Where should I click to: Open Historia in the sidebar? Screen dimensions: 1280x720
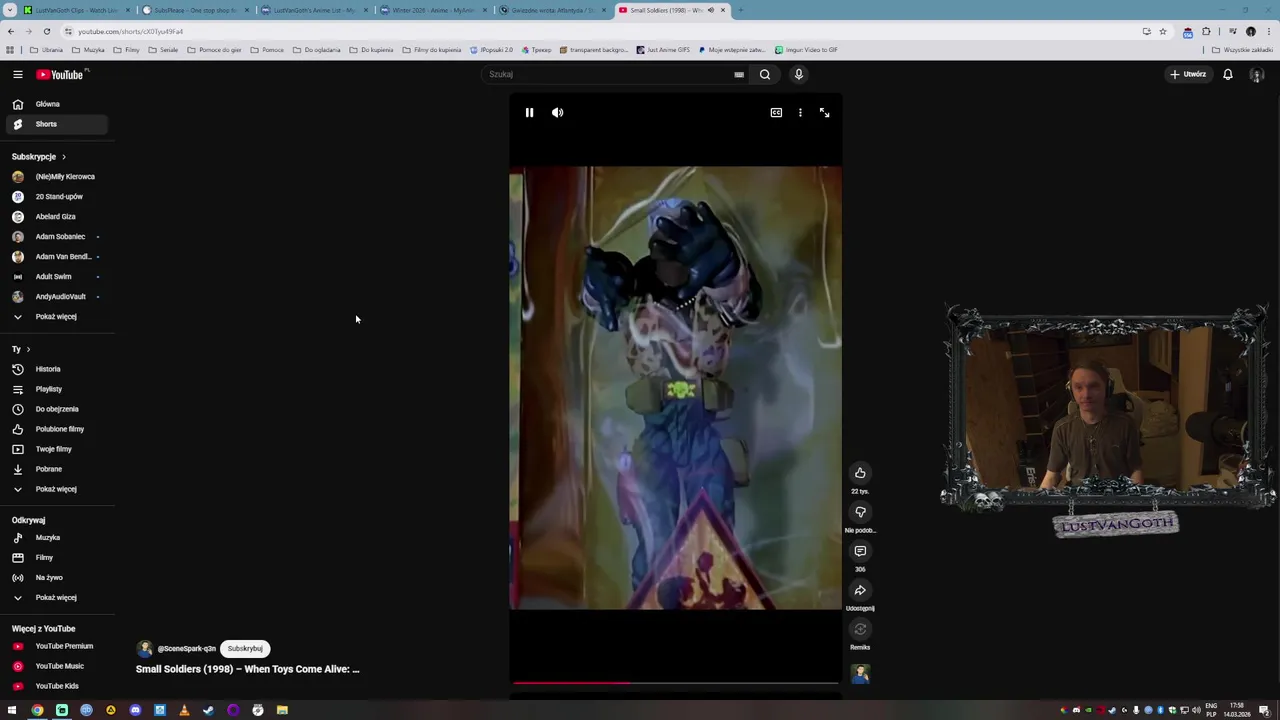point(55,369)
